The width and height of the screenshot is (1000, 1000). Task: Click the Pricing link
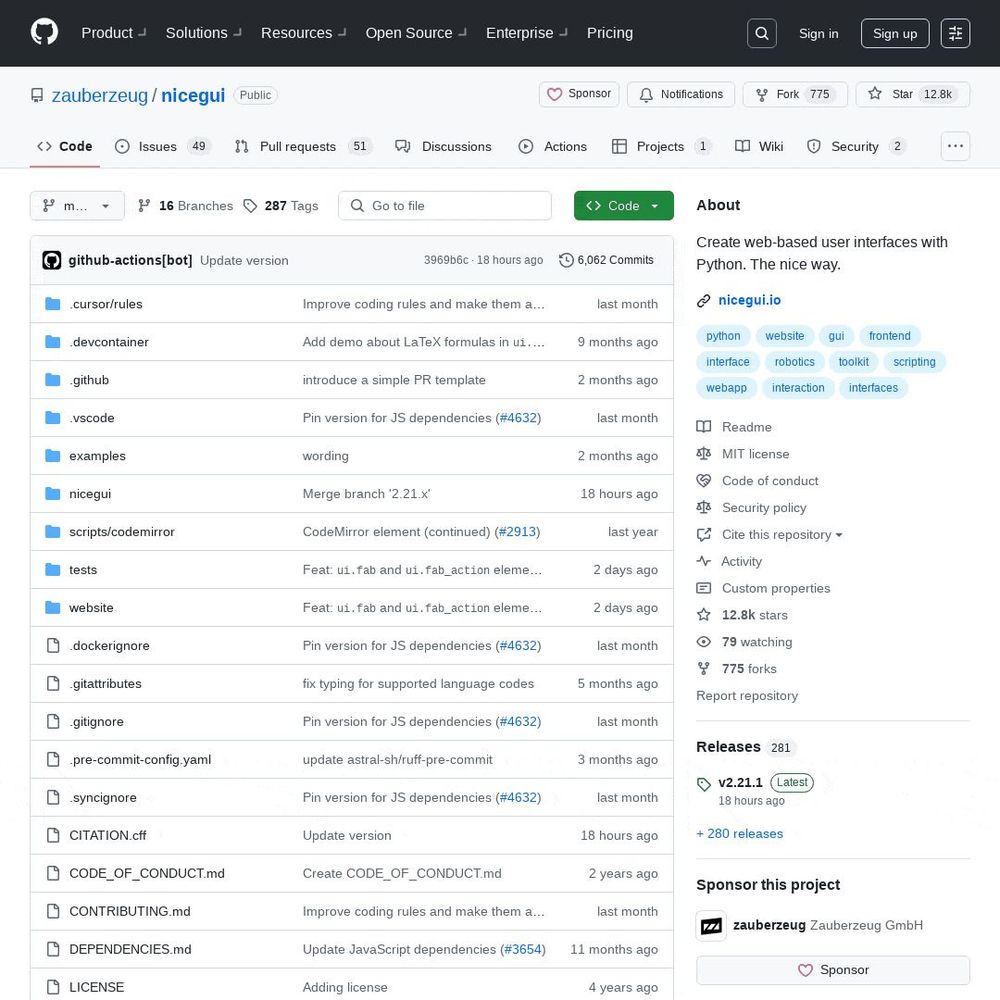point(610,33)
